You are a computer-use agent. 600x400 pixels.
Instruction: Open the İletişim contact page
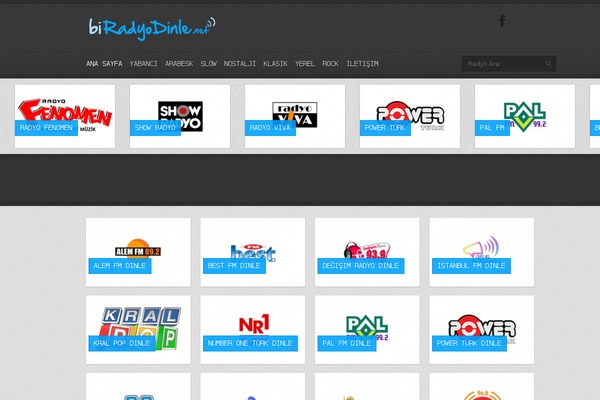click(x=362, y=64)
